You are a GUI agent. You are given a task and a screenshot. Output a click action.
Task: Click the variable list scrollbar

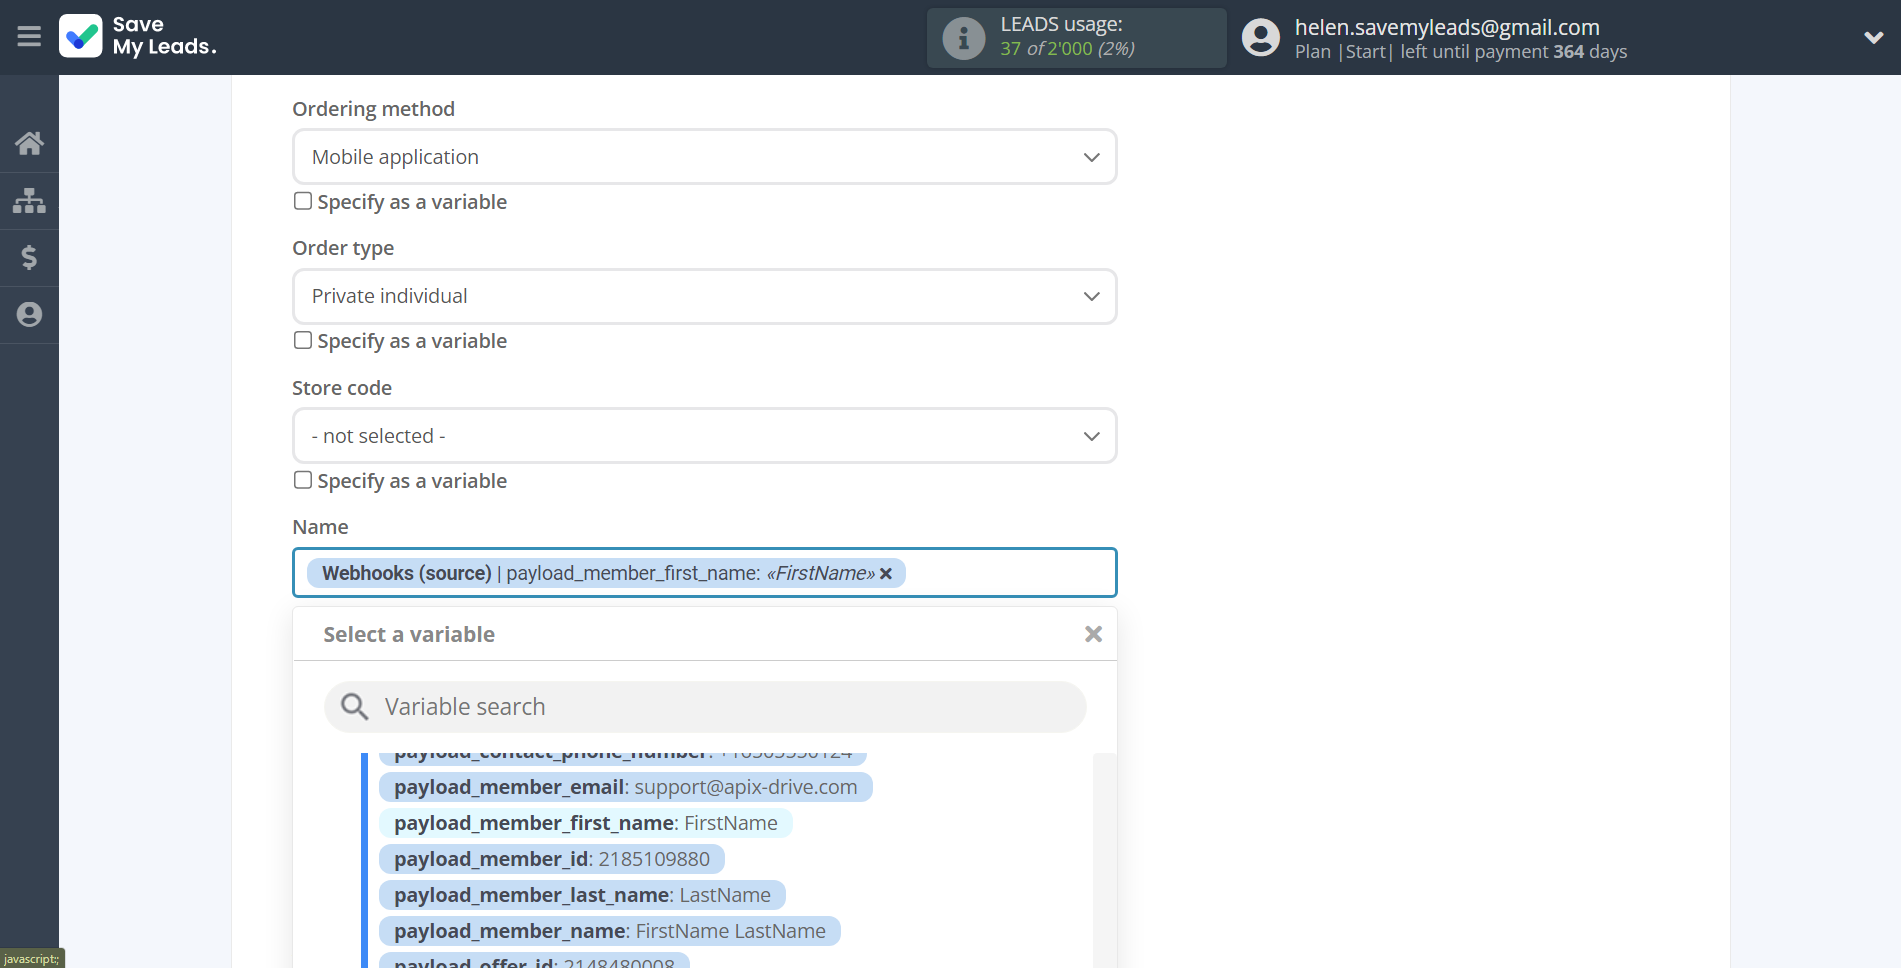click(x=1104, y=860)
